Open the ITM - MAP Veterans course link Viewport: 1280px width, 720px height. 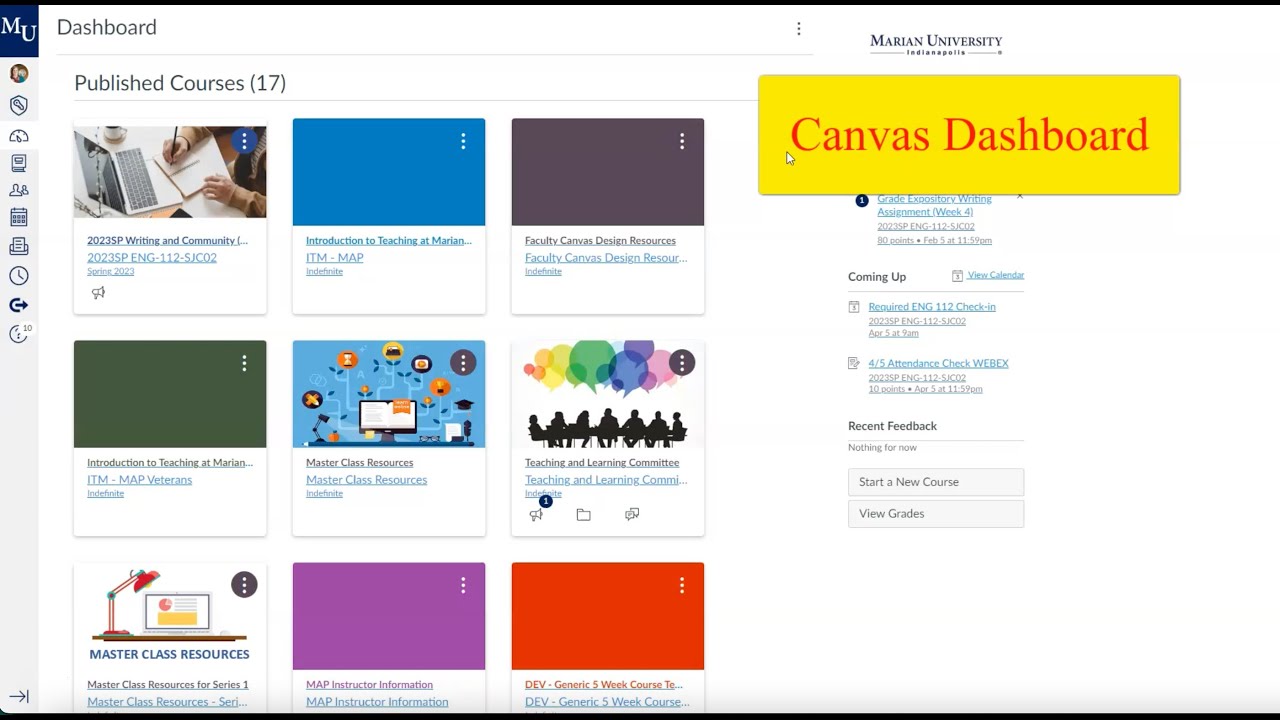click(x=139, y=479)
